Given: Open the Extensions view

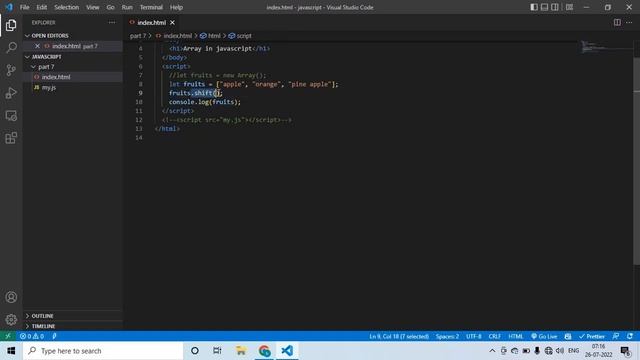Looking at the screenshot, I should [x=11, y=138].
